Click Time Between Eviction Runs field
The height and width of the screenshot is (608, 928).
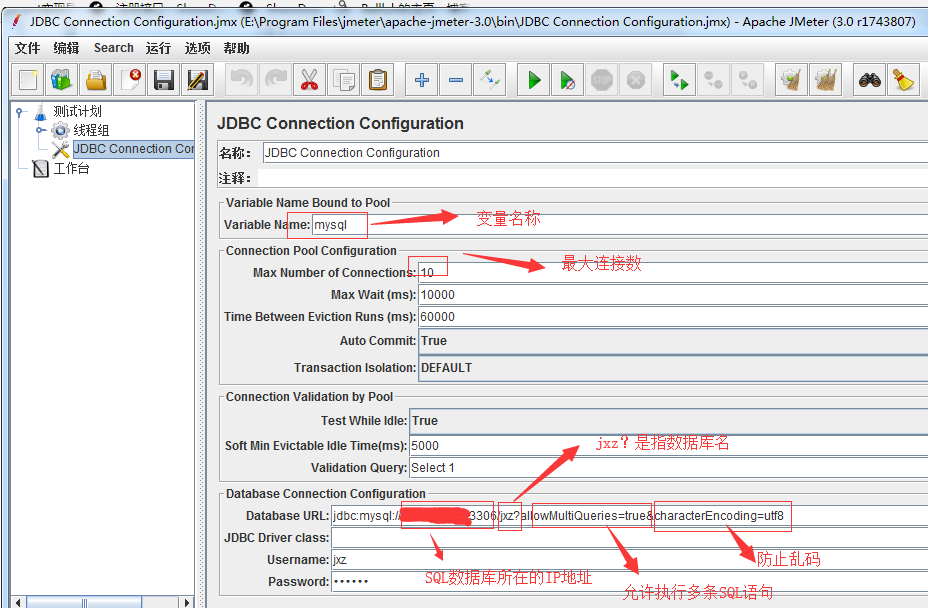(x=673, y=317)
